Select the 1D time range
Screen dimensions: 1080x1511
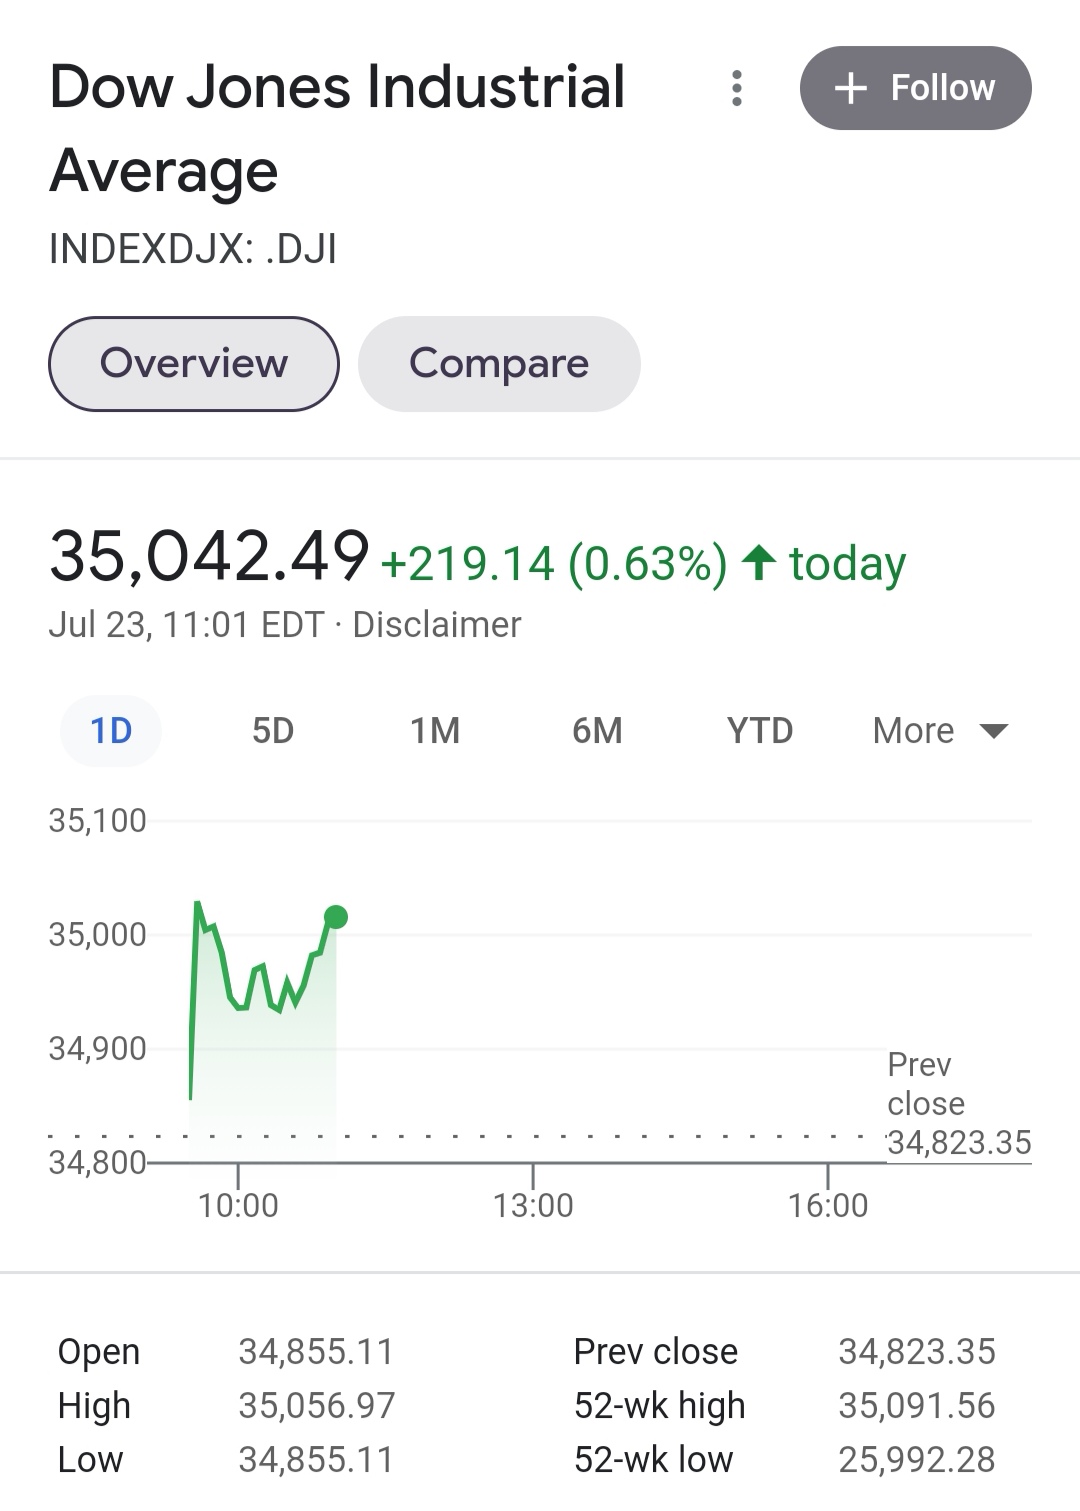point(111,731)
